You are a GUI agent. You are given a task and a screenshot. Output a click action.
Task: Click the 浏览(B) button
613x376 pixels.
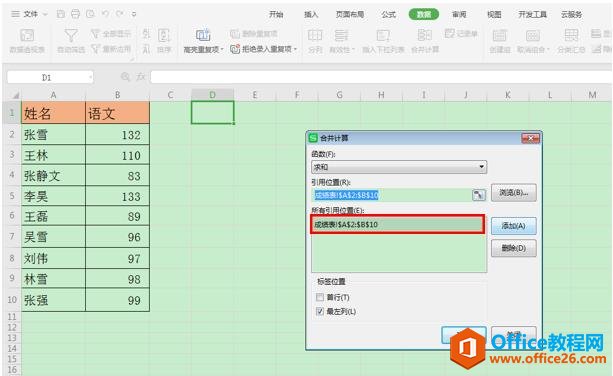tap(513, 193)
